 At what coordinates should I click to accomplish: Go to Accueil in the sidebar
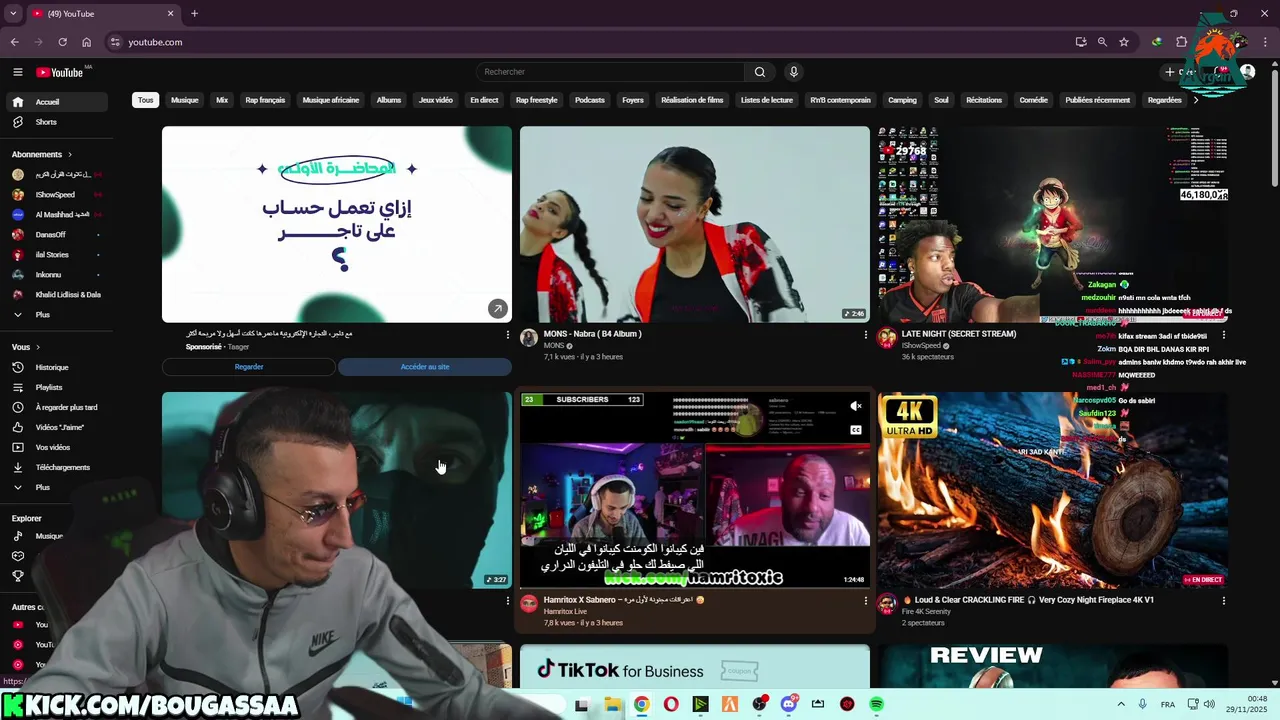tap(56, 102)
